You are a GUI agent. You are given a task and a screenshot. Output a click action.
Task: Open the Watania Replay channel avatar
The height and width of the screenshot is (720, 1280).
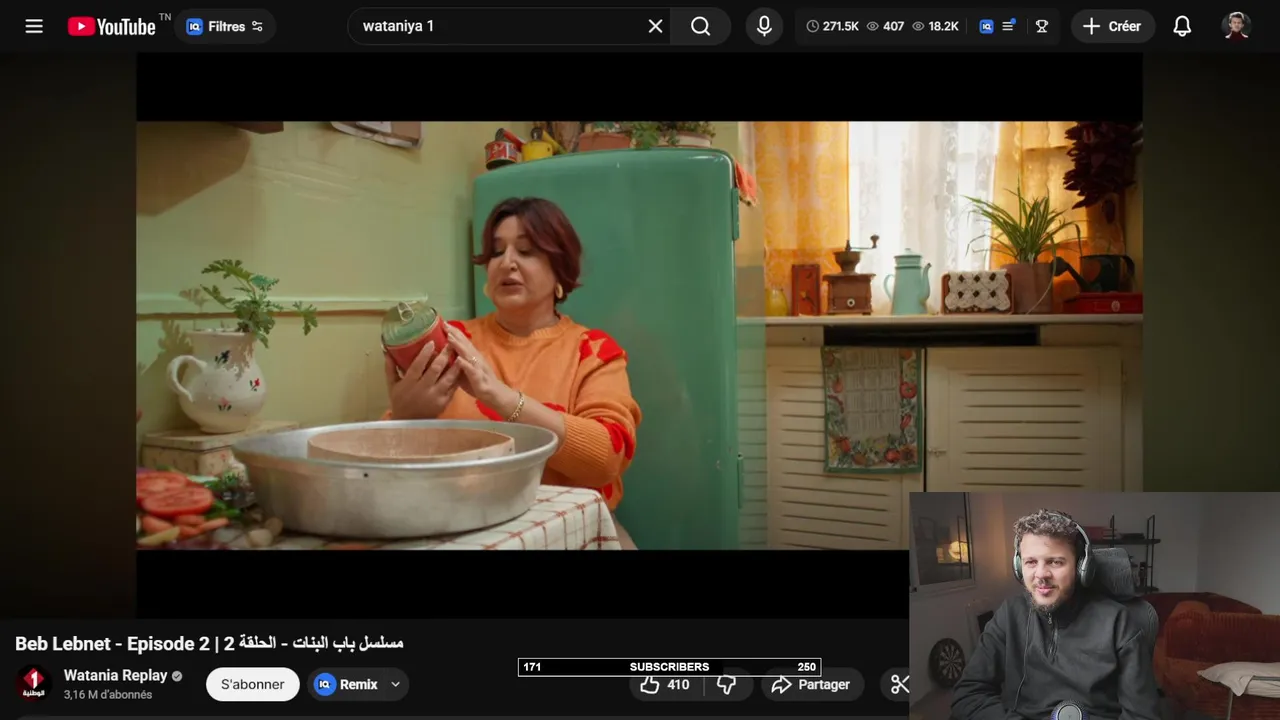(33, 684)
